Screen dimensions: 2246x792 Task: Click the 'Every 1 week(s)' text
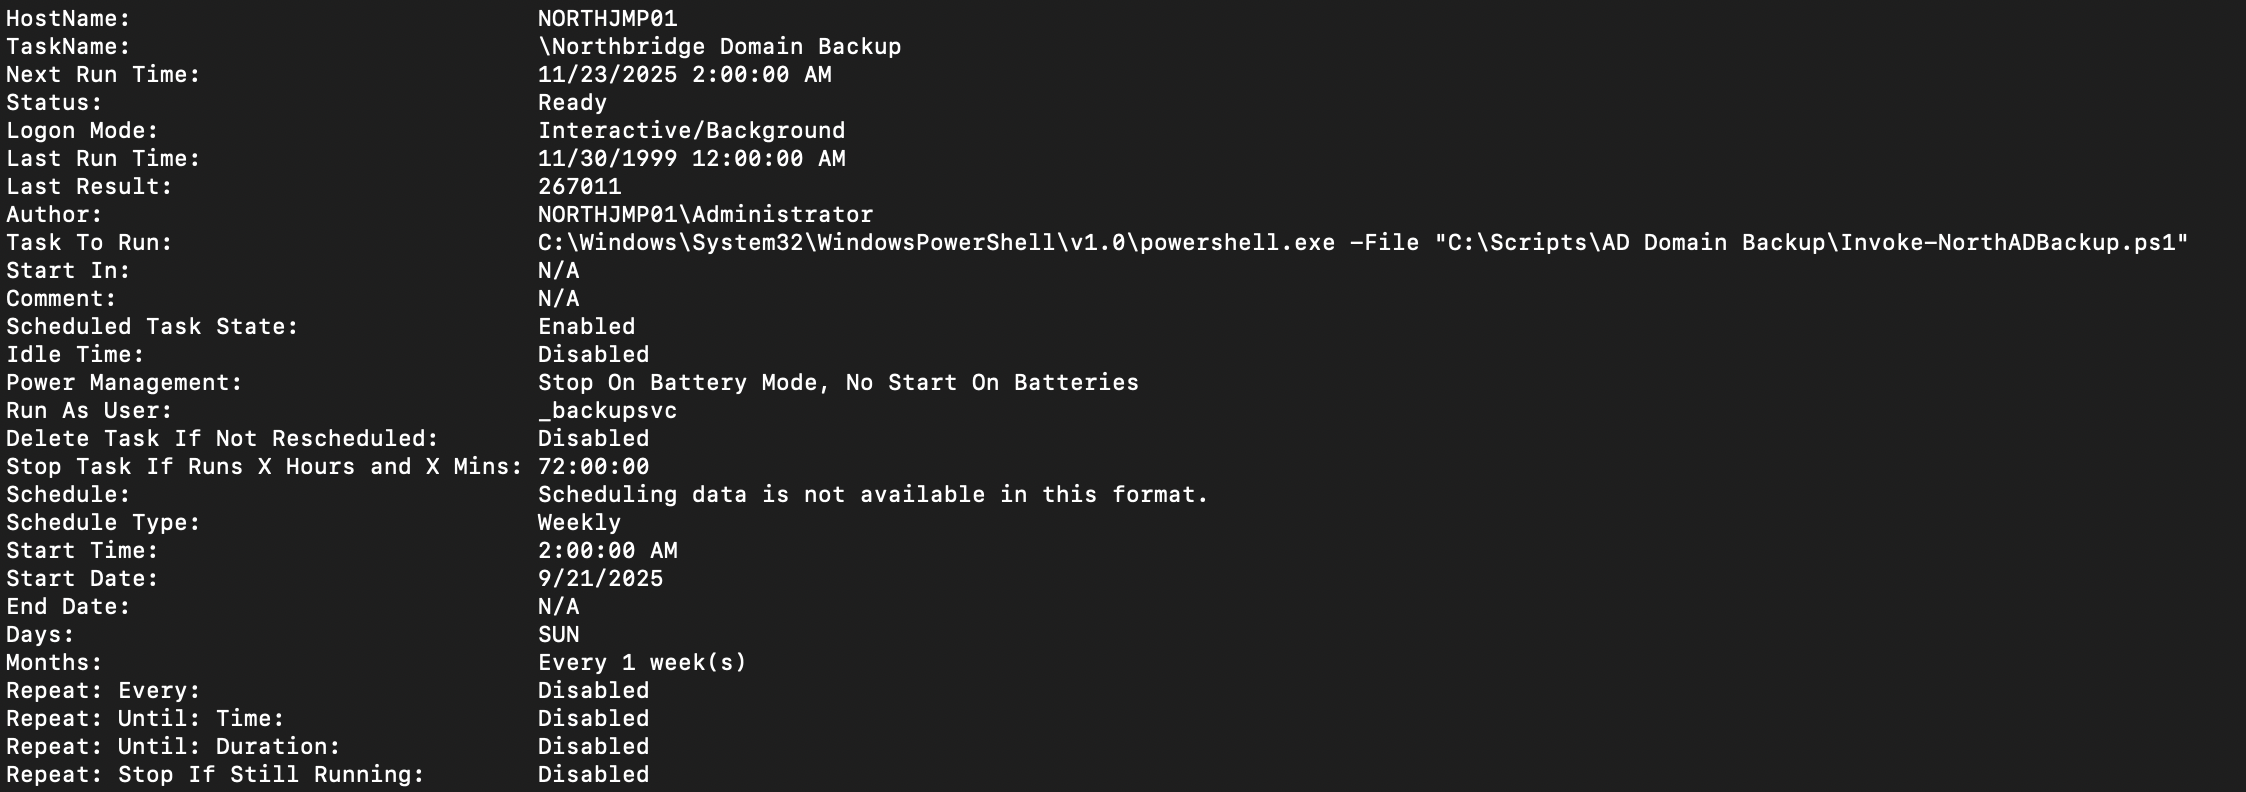642,663
